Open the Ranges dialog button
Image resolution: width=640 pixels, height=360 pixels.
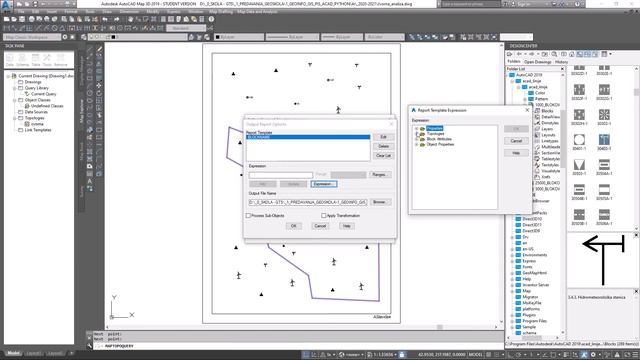point(379,175)
